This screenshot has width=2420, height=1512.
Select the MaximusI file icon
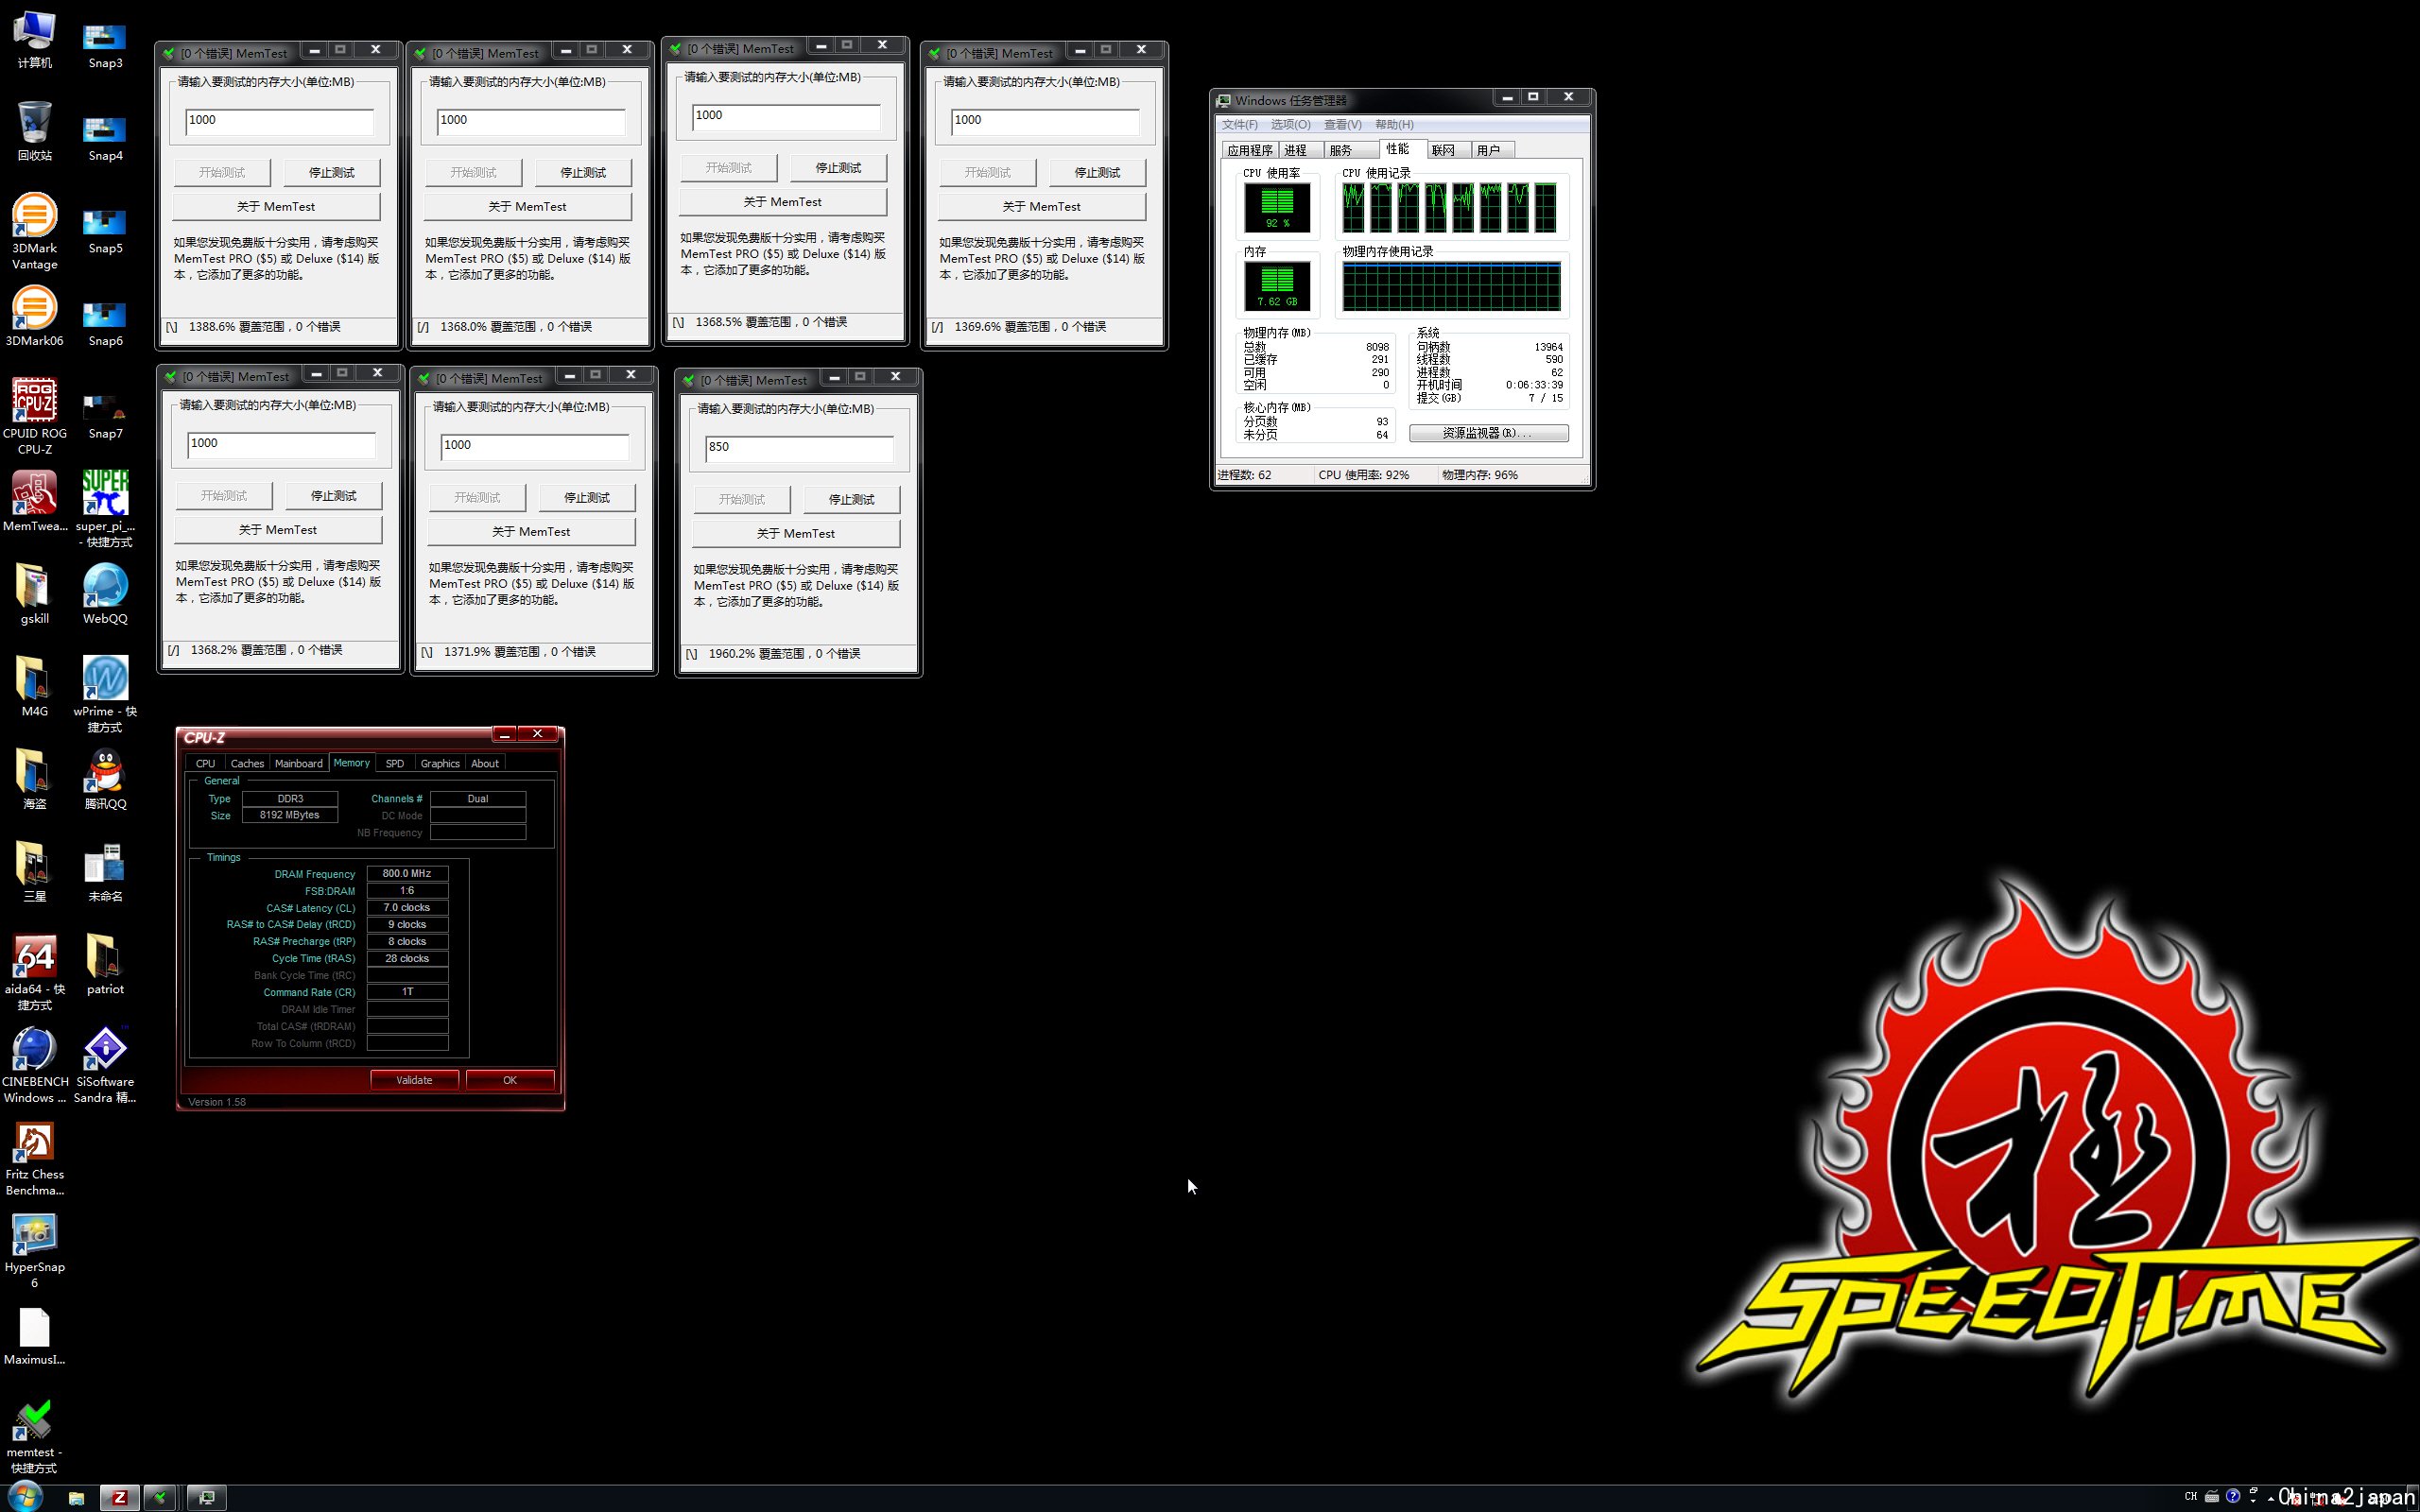pyautogui.click(x=35, y=1336)
